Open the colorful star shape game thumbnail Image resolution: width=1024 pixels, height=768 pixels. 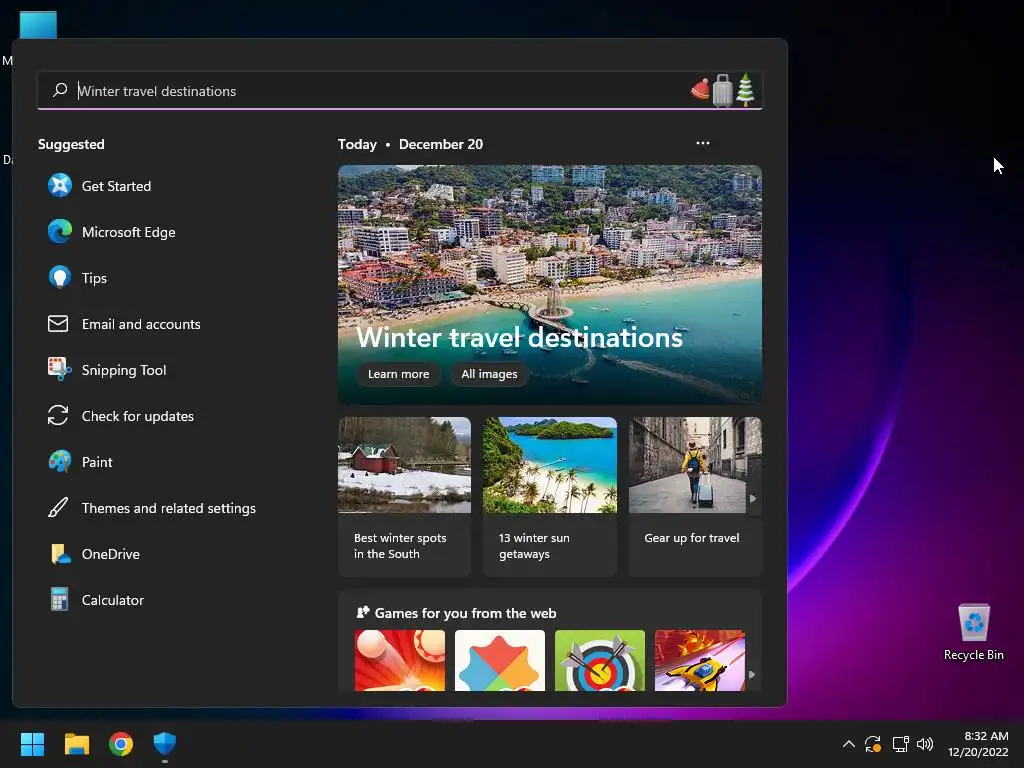[500, 660]
